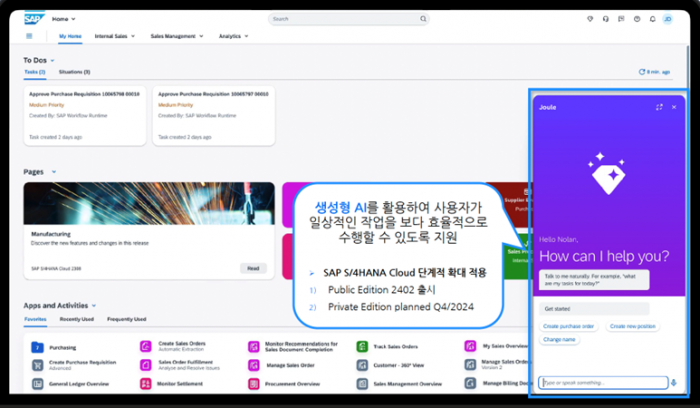Switch to the Frequently Used tab
Screen dimensions: 700x408
127,319
